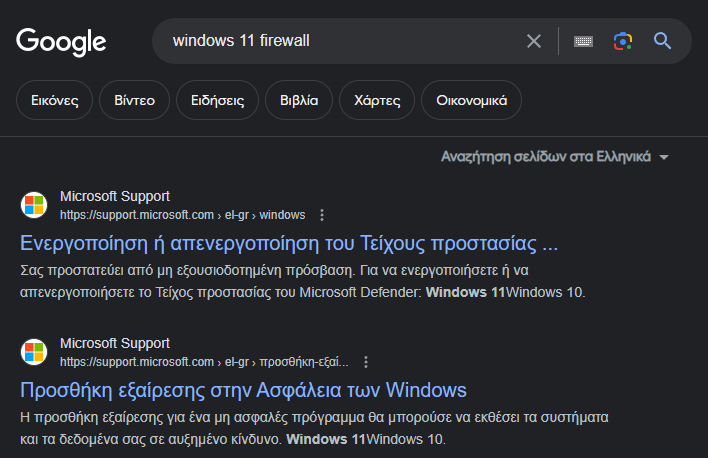
Task: Click 'Microsoft Support' site name of the second result
Action: click(x=115, y=343)
